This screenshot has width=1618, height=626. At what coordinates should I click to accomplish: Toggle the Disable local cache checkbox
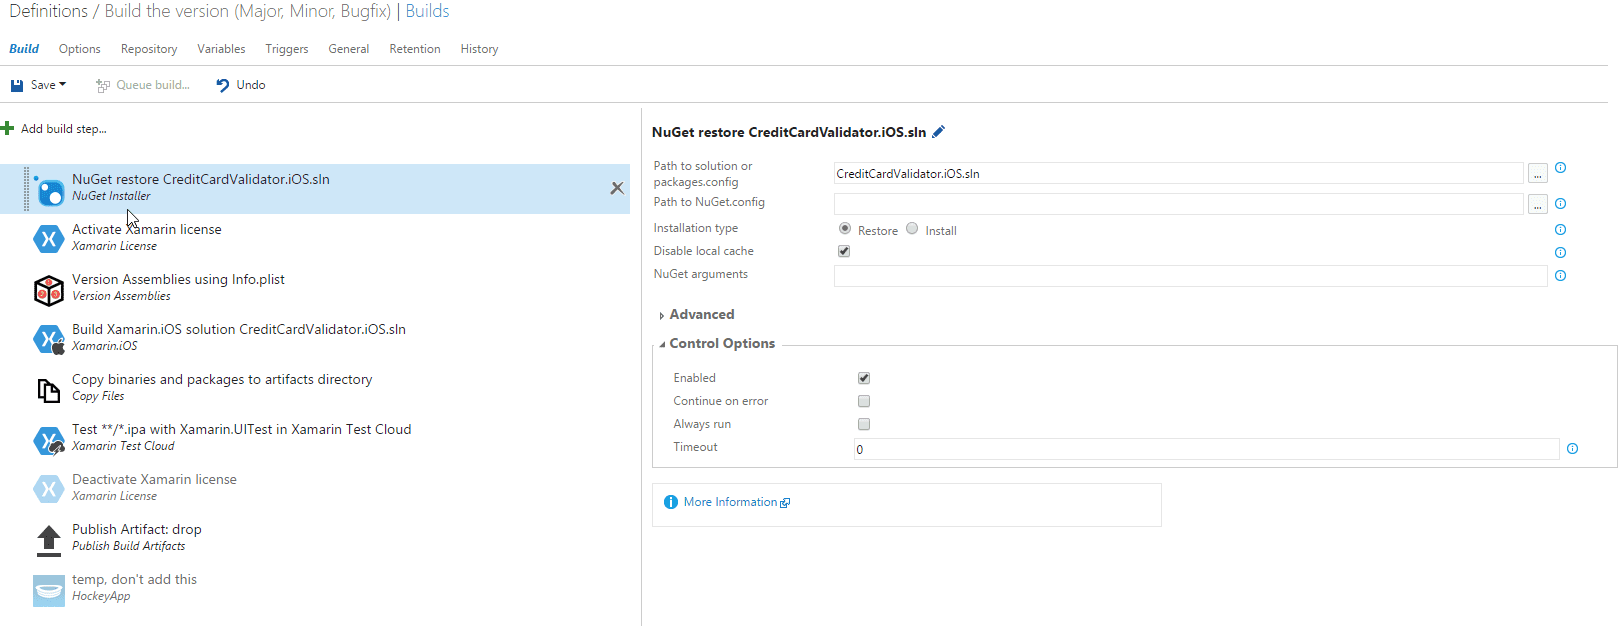[x=844, y=251]
